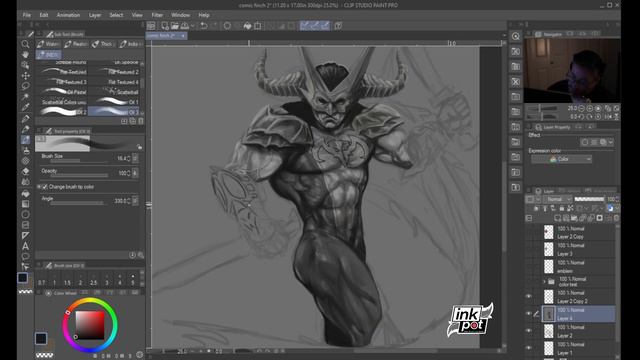This screenshot has height=360, width=640.
Task: Click the Undo arrow in command bar
Action: tap(204, 26)
